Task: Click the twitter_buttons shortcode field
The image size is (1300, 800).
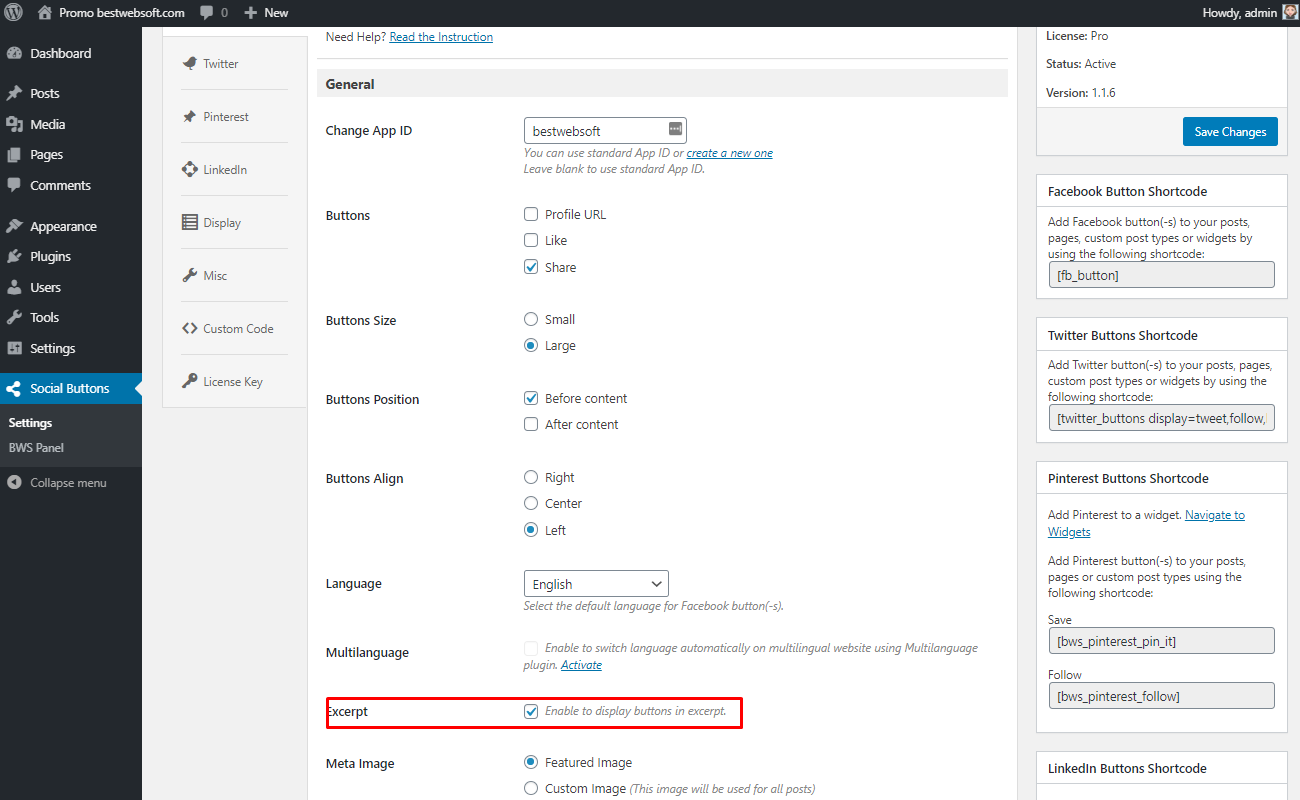Action: pos(1161,418)
